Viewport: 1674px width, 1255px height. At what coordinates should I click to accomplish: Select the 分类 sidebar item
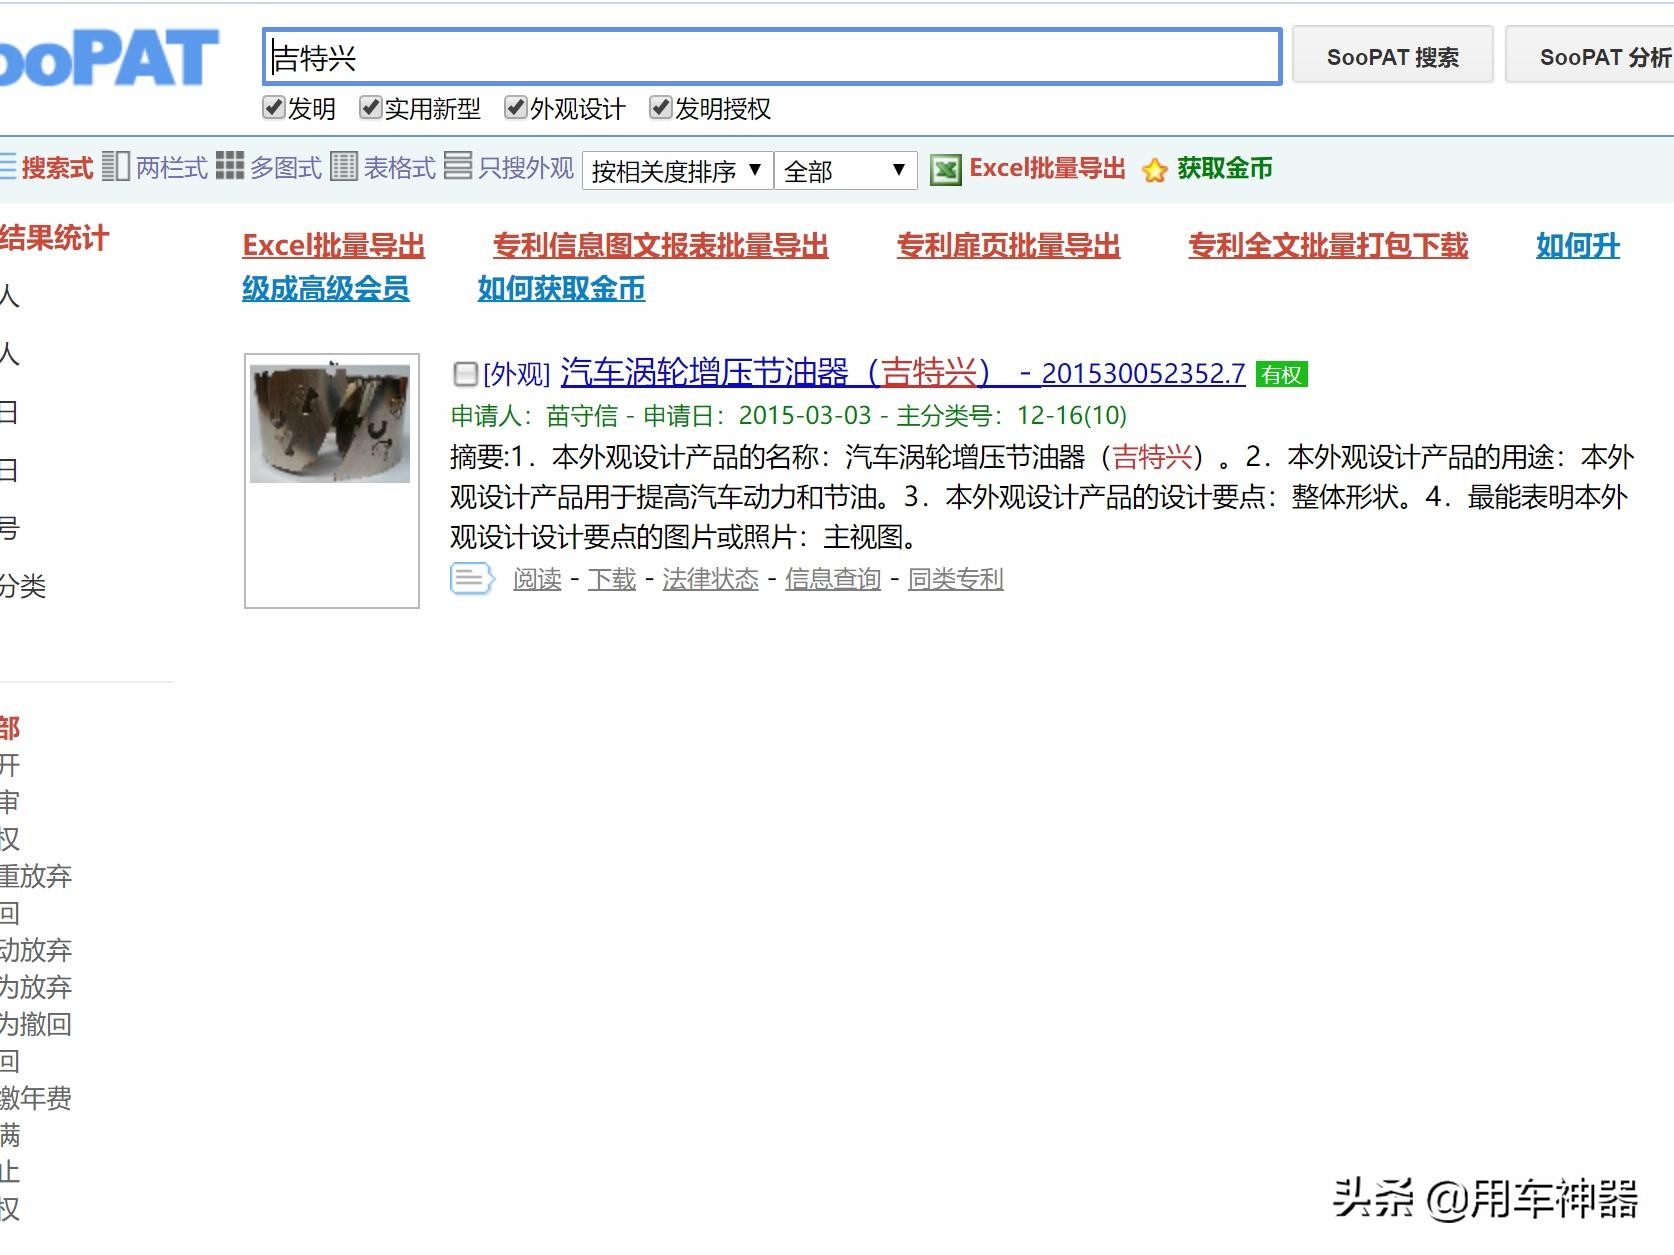[x=23, y=586]
